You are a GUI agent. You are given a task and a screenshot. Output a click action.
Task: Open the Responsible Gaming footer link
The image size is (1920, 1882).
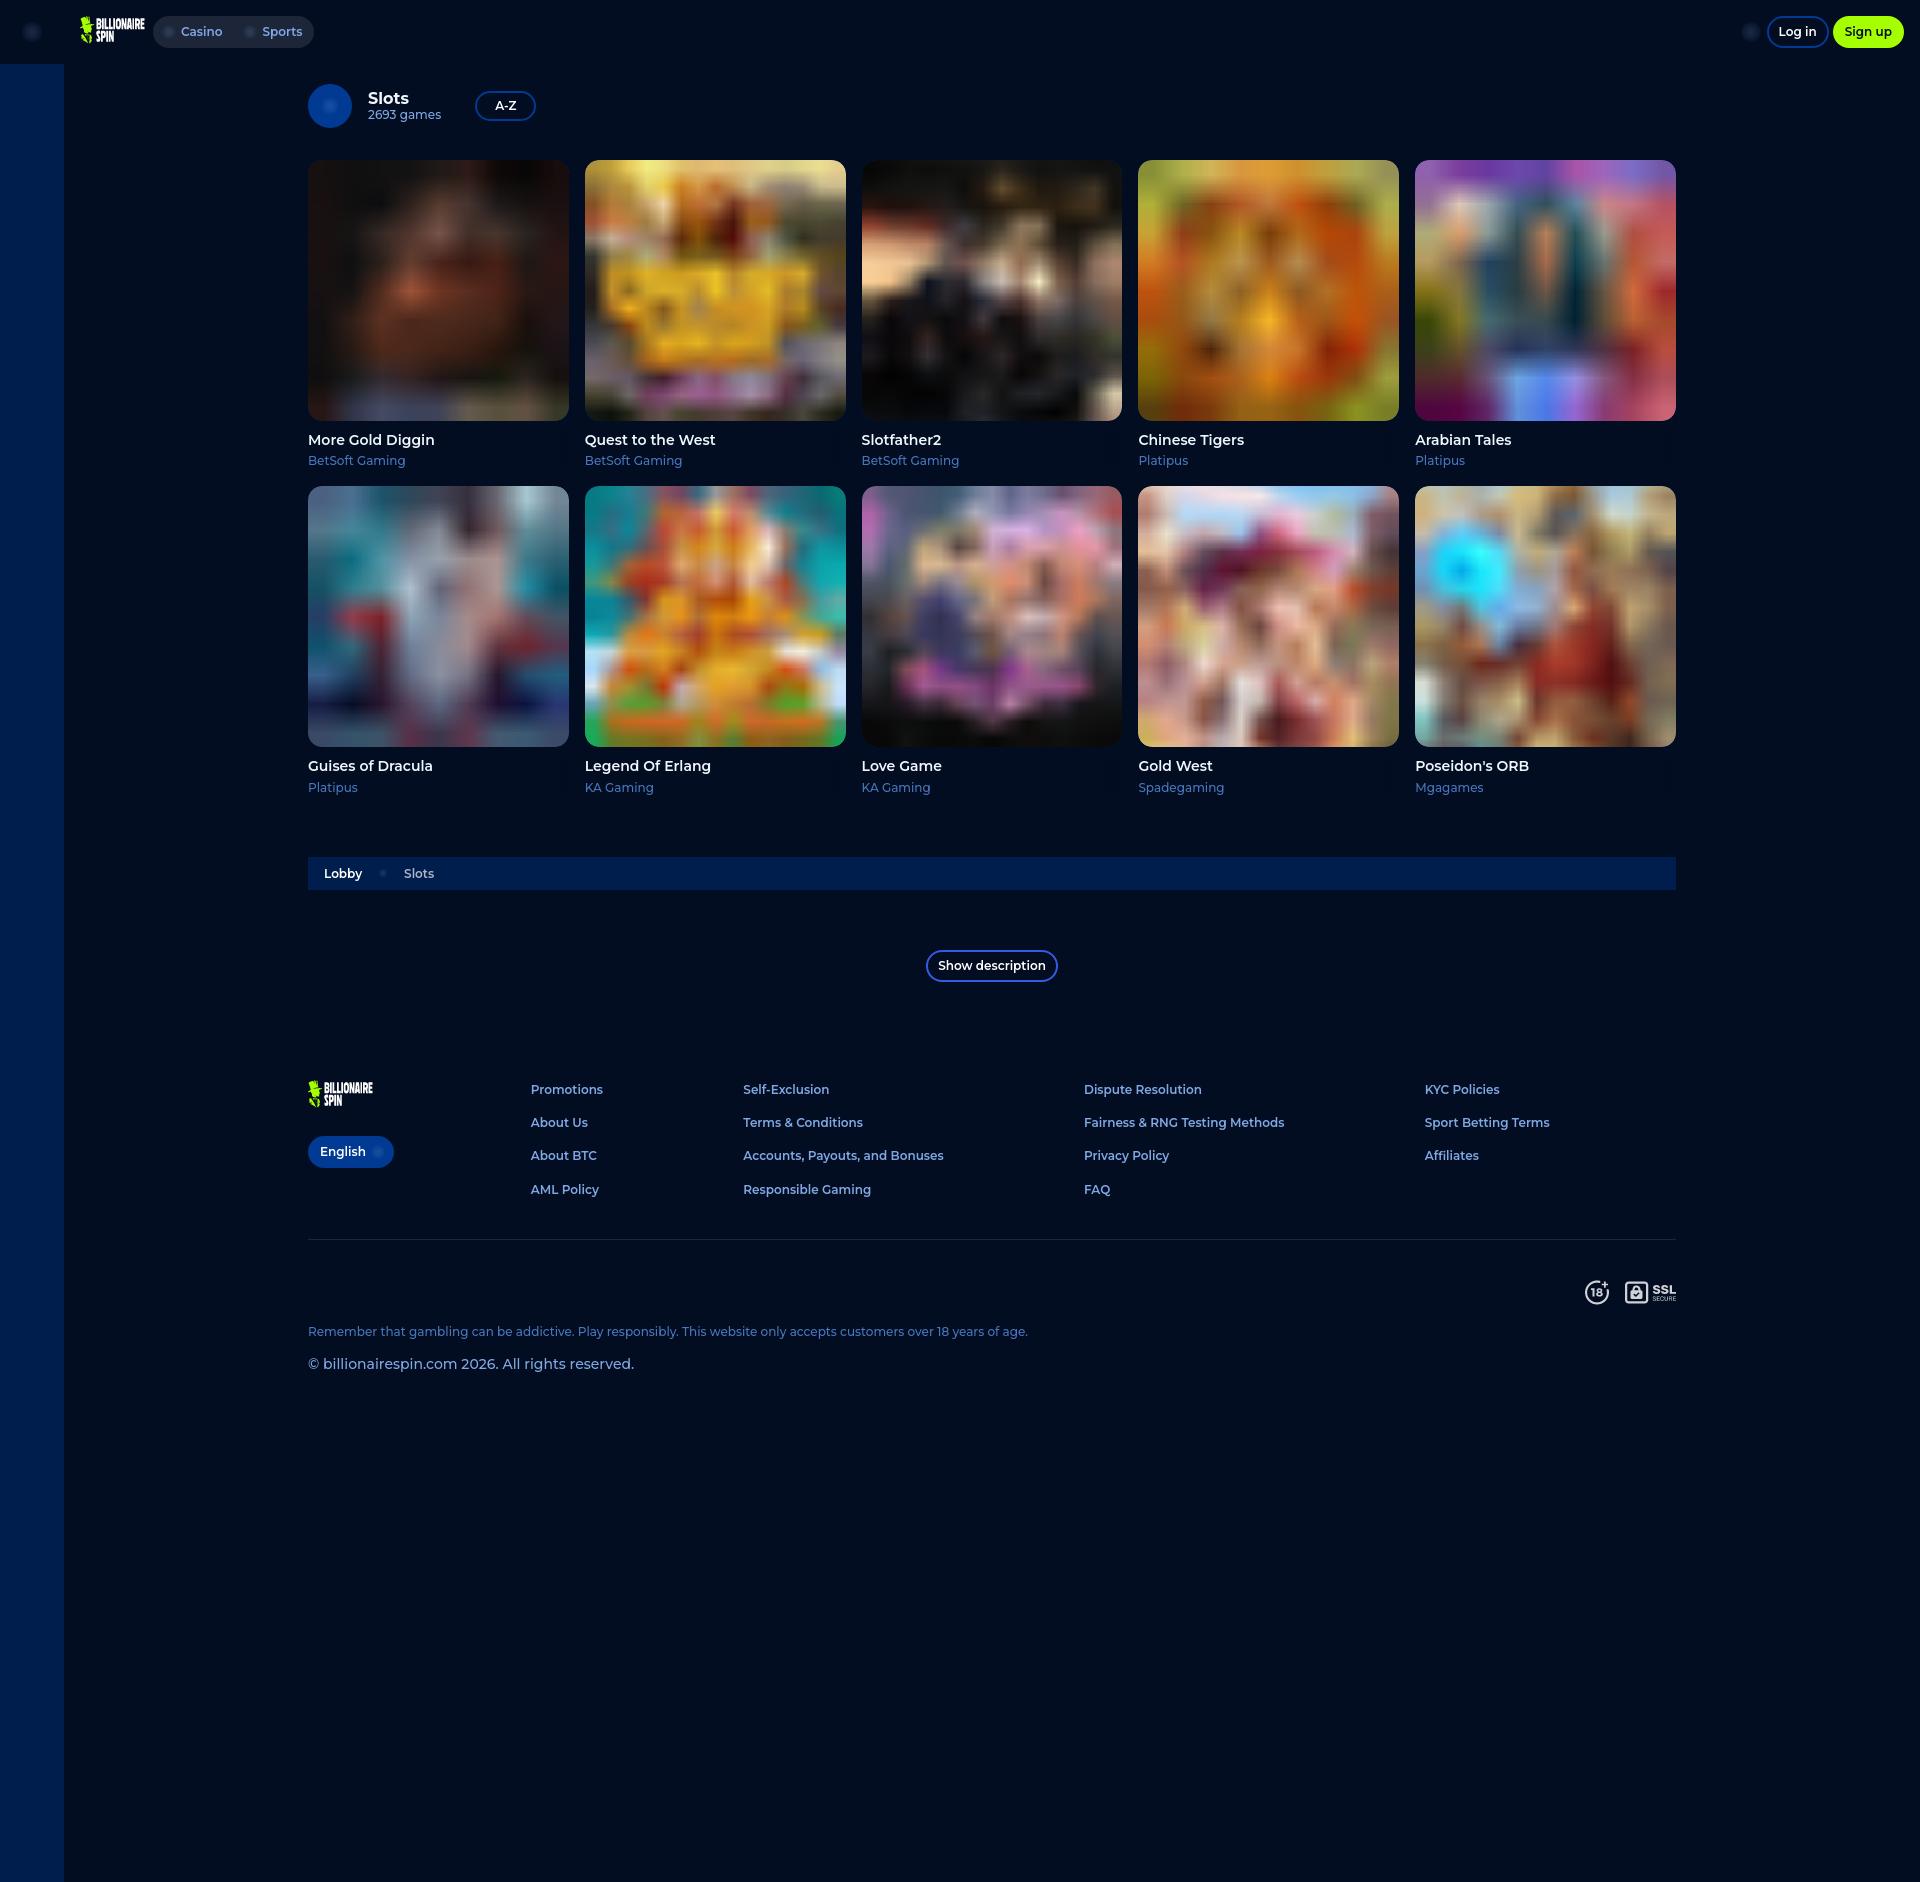click(x=806, y=1190)
